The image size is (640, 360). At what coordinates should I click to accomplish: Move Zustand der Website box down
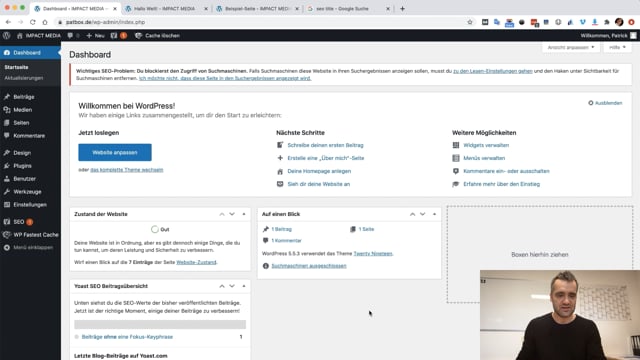[x=232, y=214]
